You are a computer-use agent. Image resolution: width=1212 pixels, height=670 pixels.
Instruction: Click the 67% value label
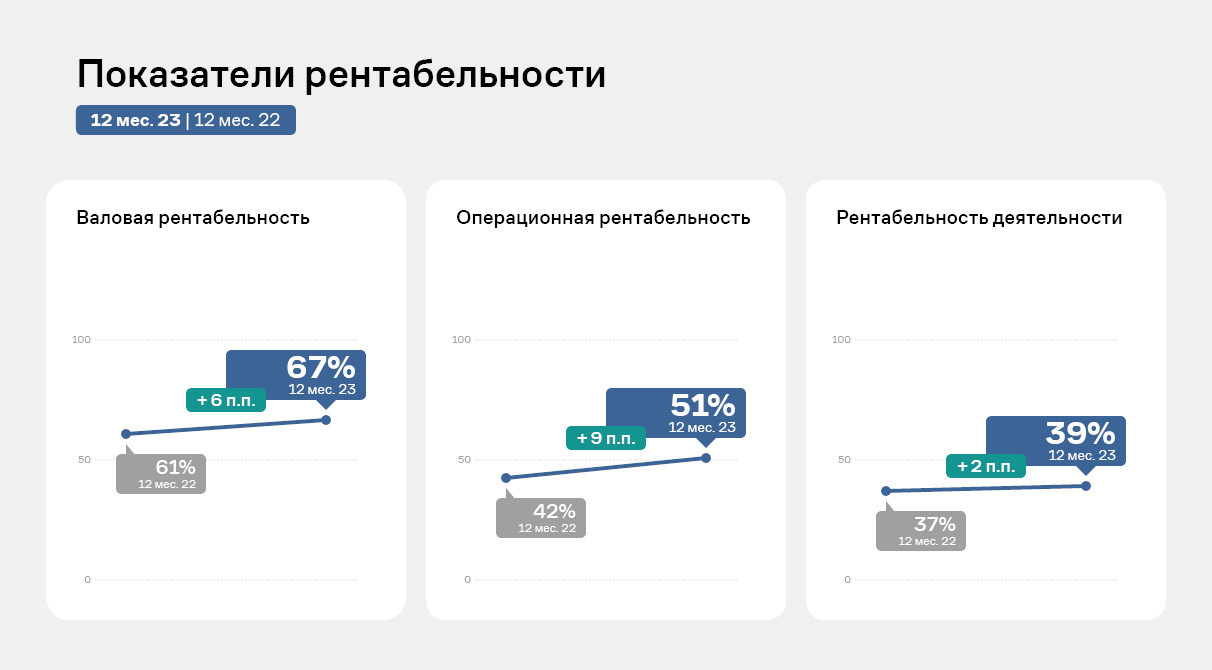pos(320,368)
